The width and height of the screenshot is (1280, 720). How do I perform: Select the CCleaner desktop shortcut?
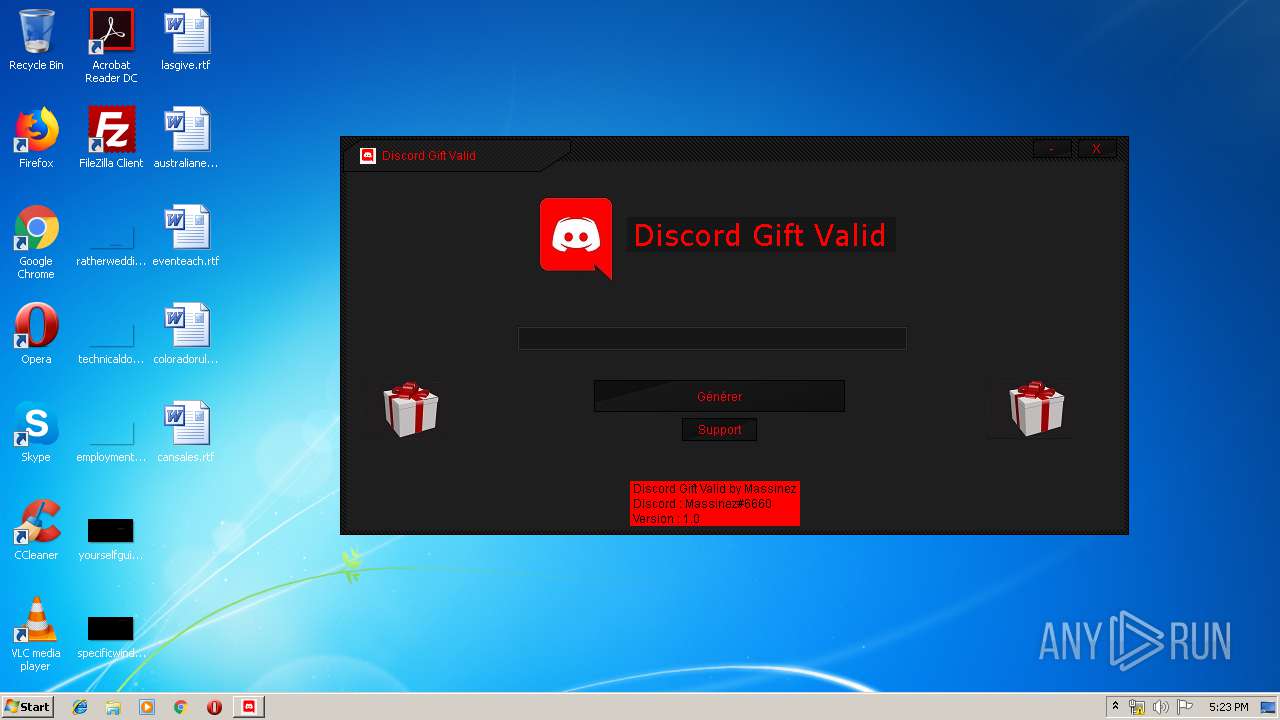36,530
